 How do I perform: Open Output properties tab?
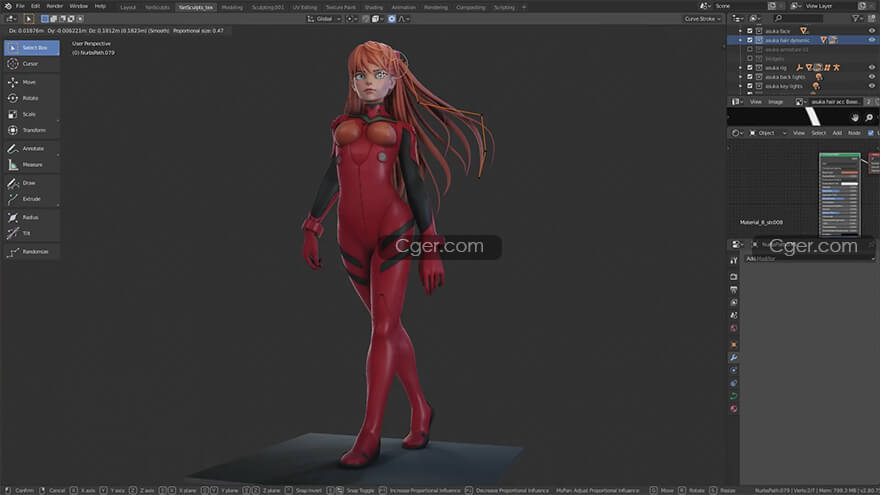point(734,290)
